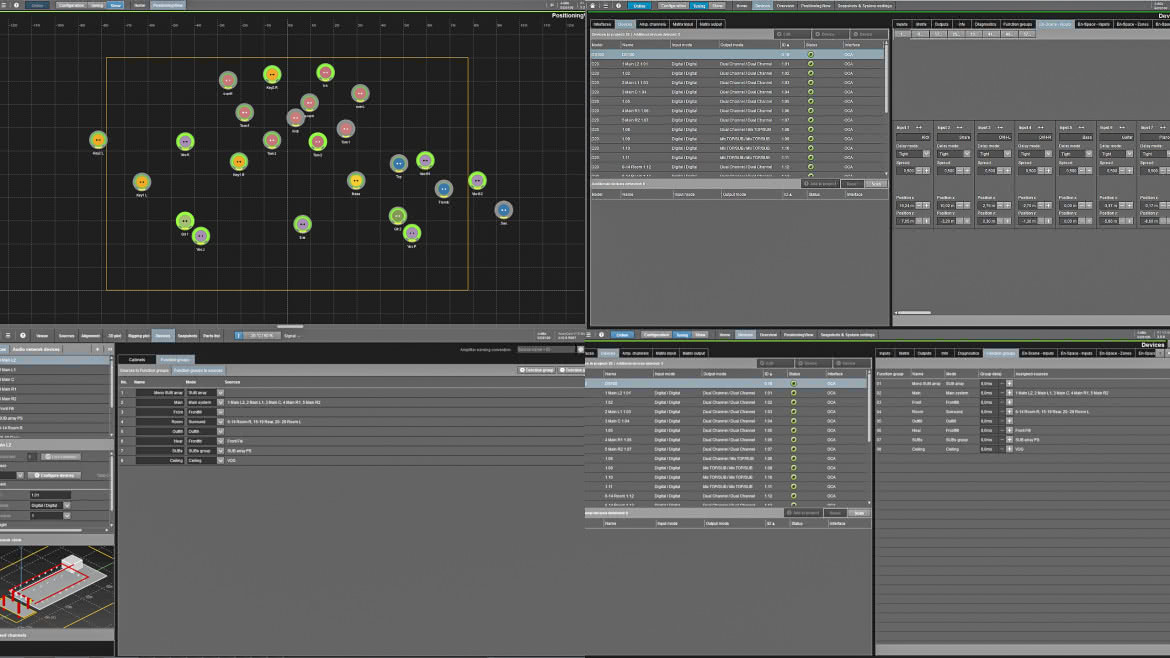Select the Voc P sound object
This screenshot has height=658, width=1170.
tap(412, 233)
